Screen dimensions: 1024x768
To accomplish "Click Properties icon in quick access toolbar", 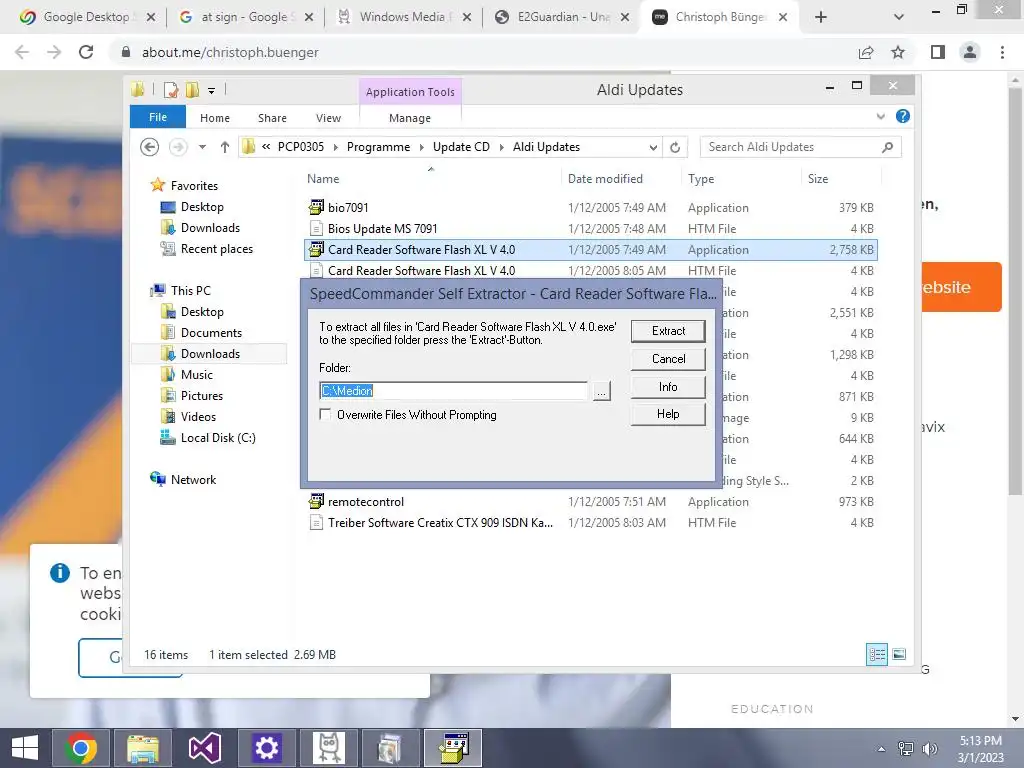I will (x=171, y=90).
